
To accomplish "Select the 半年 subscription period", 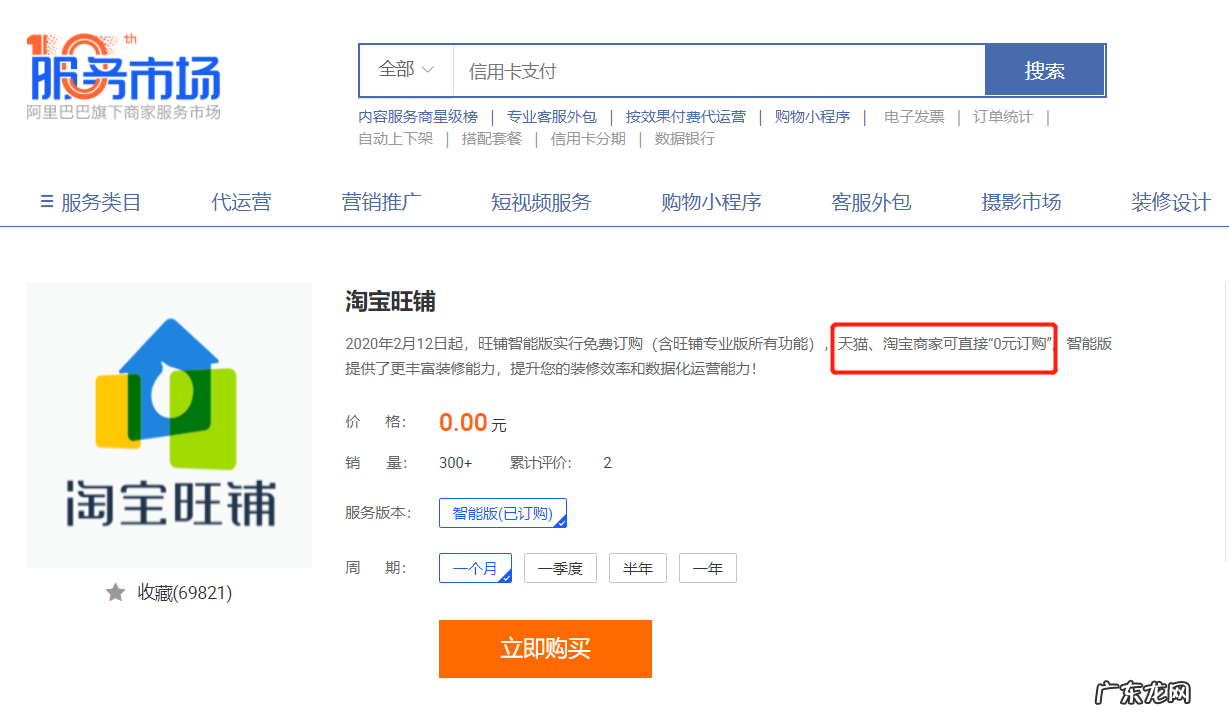I will pos(637,567).
